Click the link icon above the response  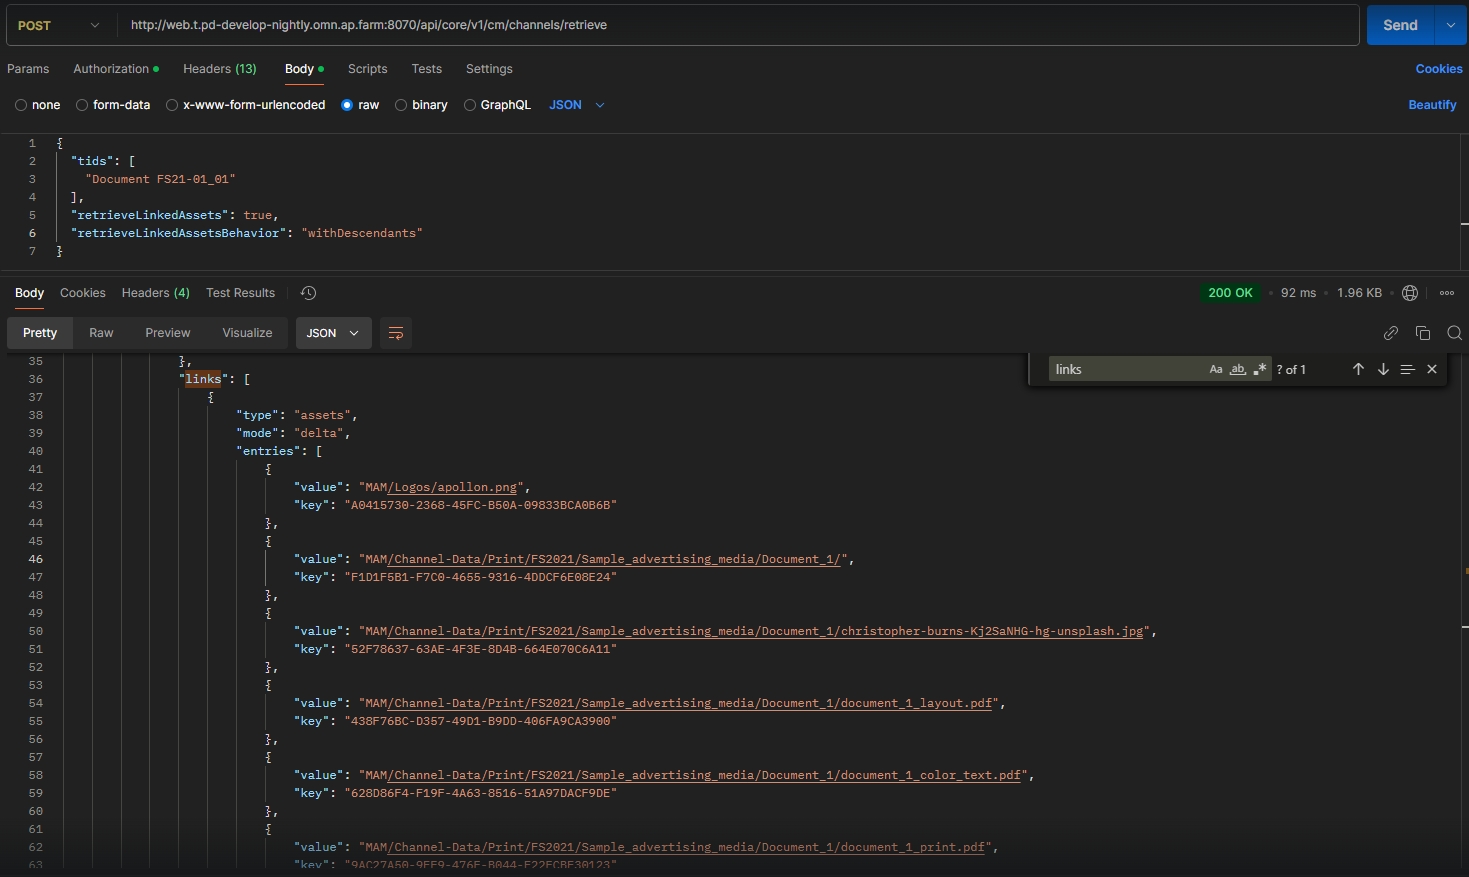coord(1390,333)
